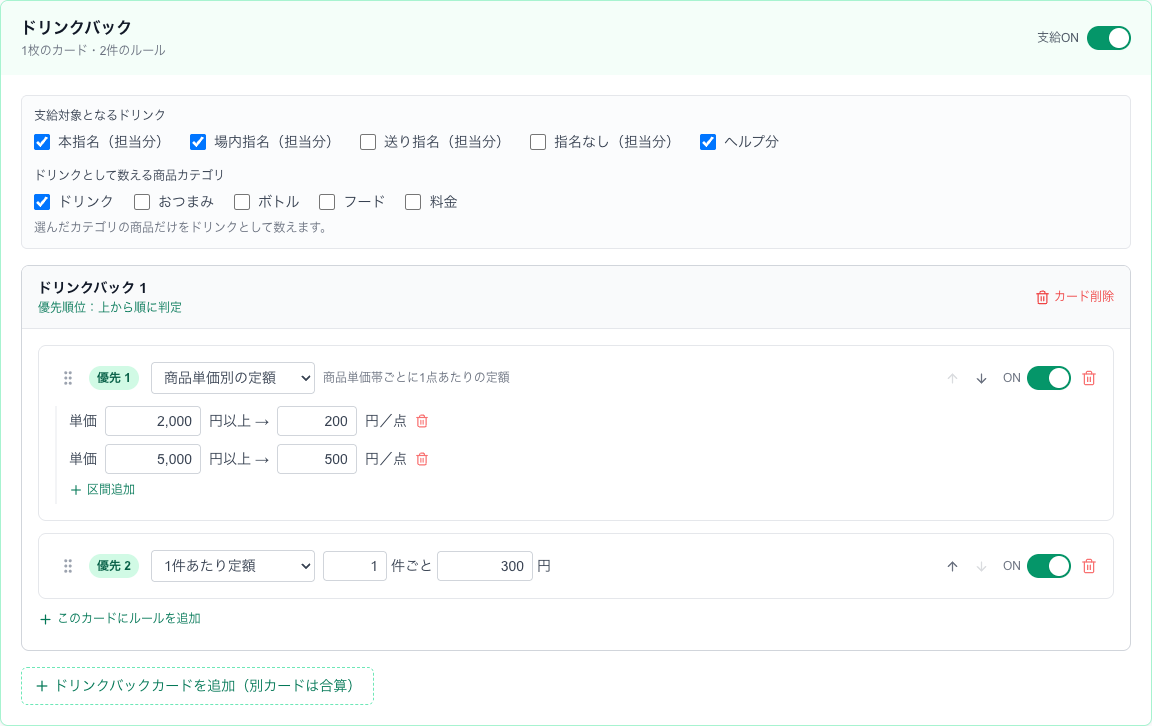Click the 5,000 unit price field
Viewport: 1152px width, 726px height.
click(153, 459)
